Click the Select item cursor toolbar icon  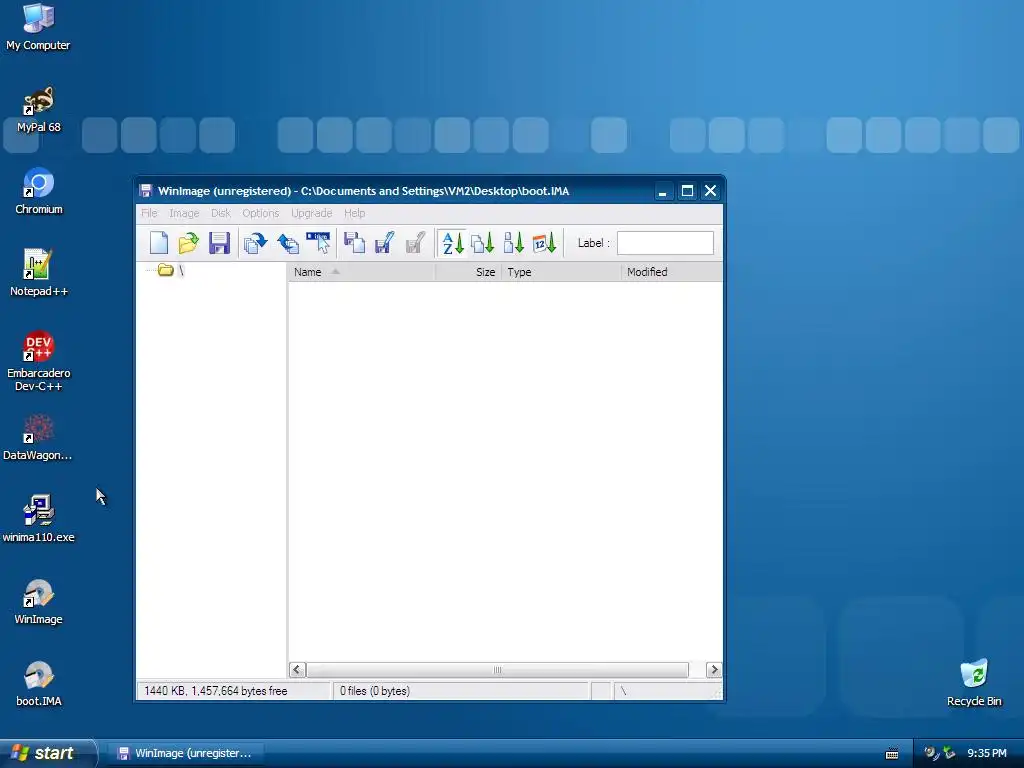[319, 243]
